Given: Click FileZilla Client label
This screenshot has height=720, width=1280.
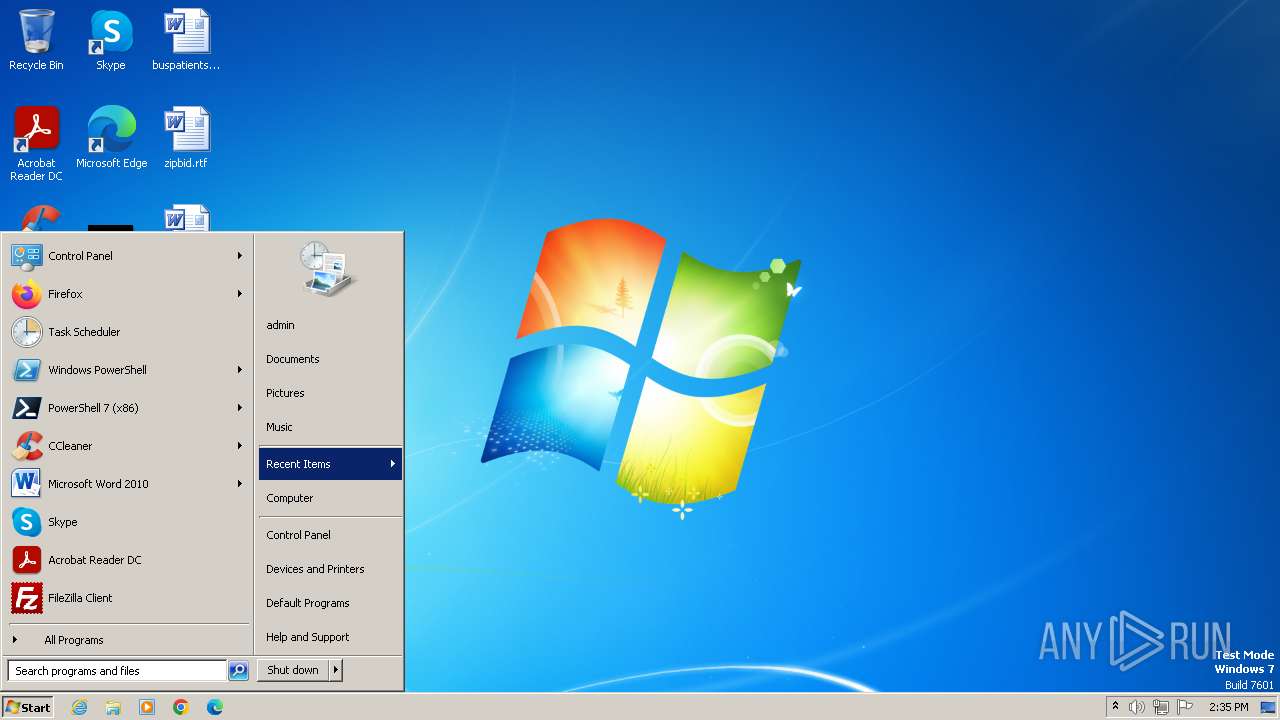Looking at the screenshot, I should click(x=80, y=598).
